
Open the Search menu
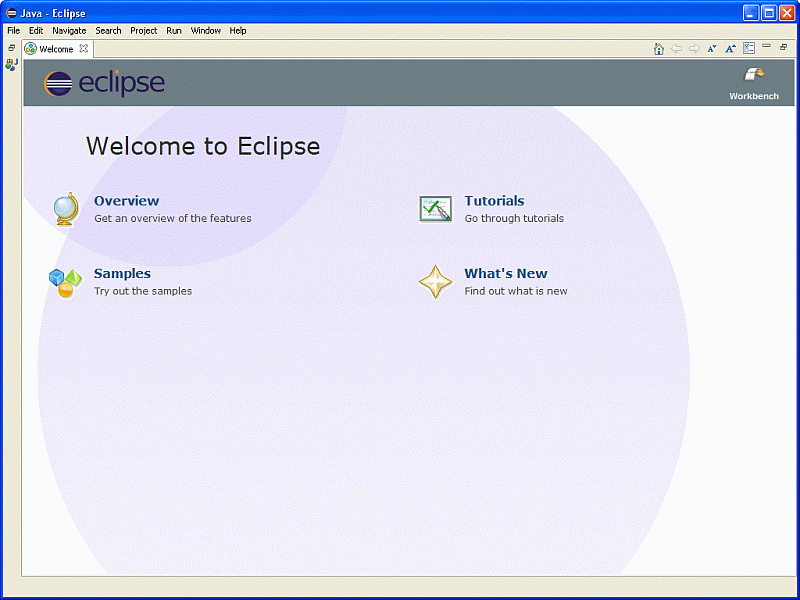pyautogui.click(x=109, y=31)
